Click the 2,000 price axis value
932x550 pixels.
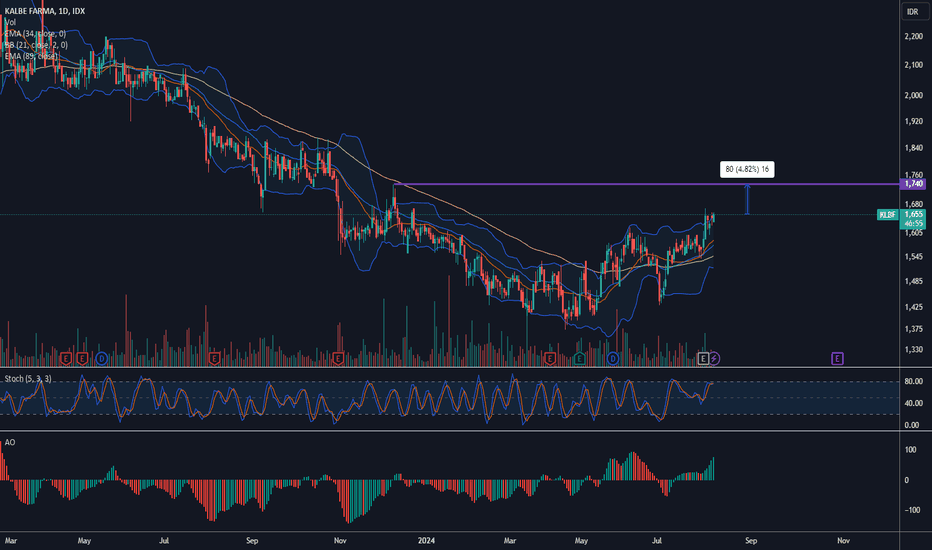click(x=914, y=95)
